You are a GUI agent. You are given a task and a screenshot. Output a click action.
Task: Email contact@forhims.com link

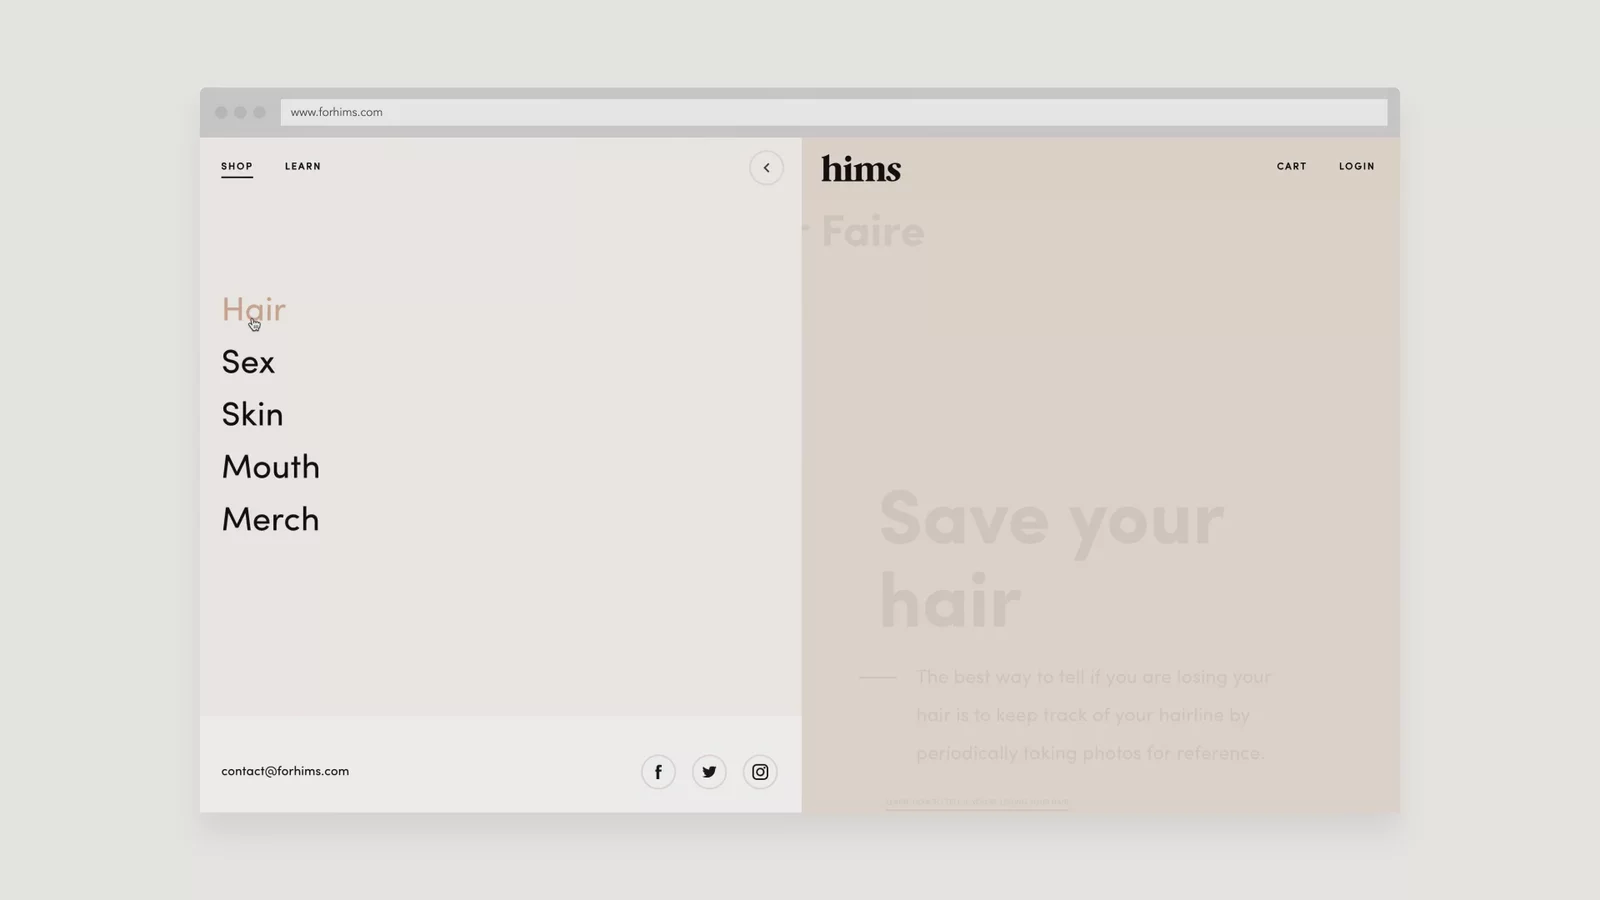coord(285,771)
